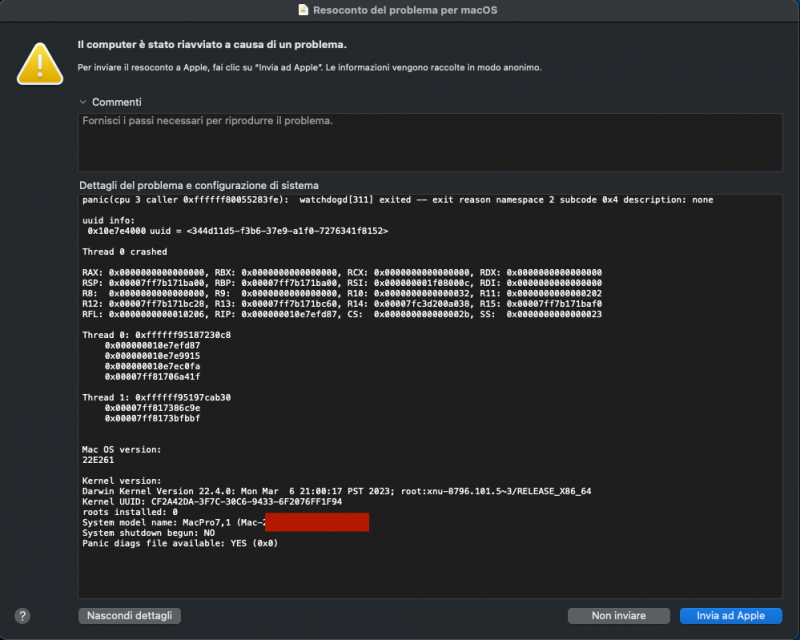
Task: Collapse the Commenti section
Action: (x=81, y=101)
